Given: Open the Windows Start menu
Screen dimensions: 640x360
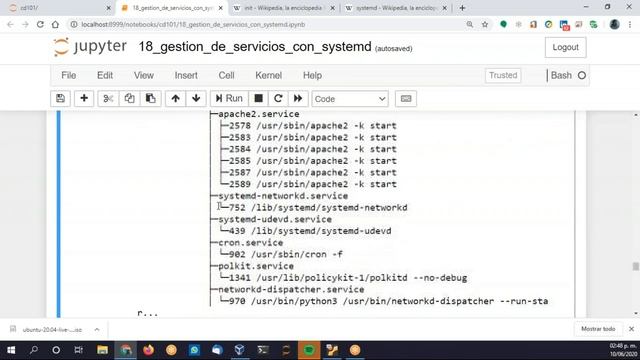Looking at the screenshot, I should tap(11, 350).
